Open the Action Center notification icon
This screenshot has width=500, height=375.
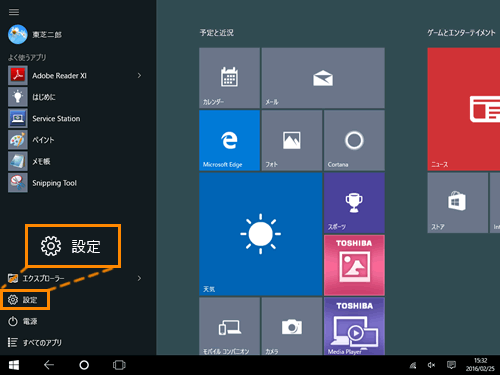(x=451, y=365)
